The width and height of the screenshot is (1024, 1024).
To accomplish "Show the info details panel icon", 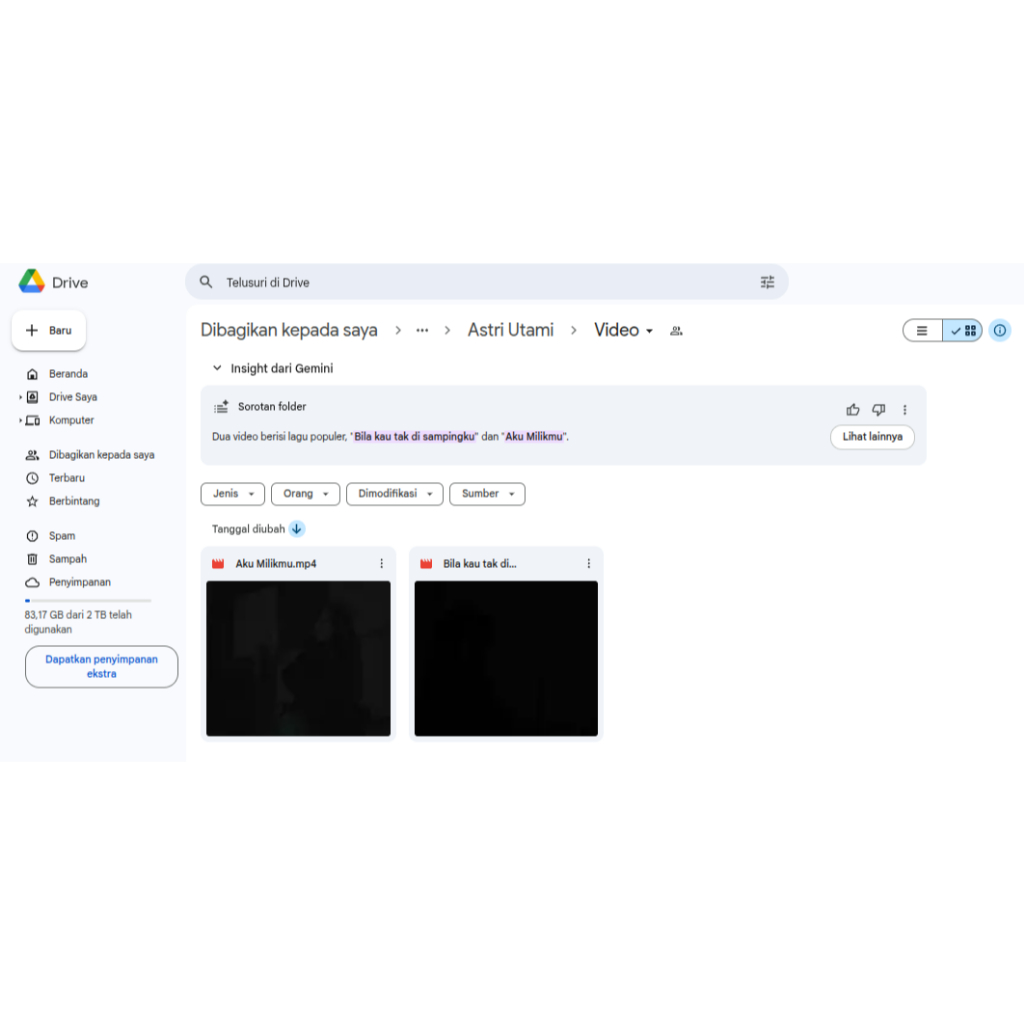I will [999, 330].
